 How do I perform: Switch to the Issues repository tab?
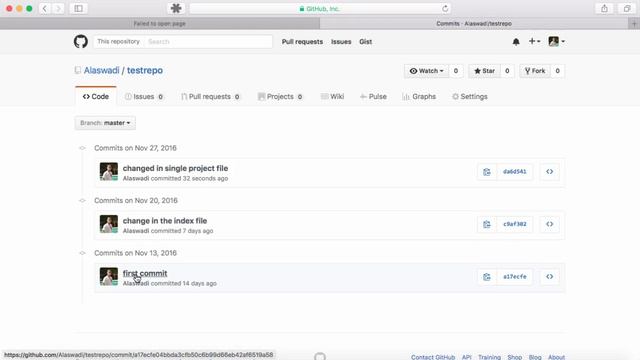(x=144, y=97)
